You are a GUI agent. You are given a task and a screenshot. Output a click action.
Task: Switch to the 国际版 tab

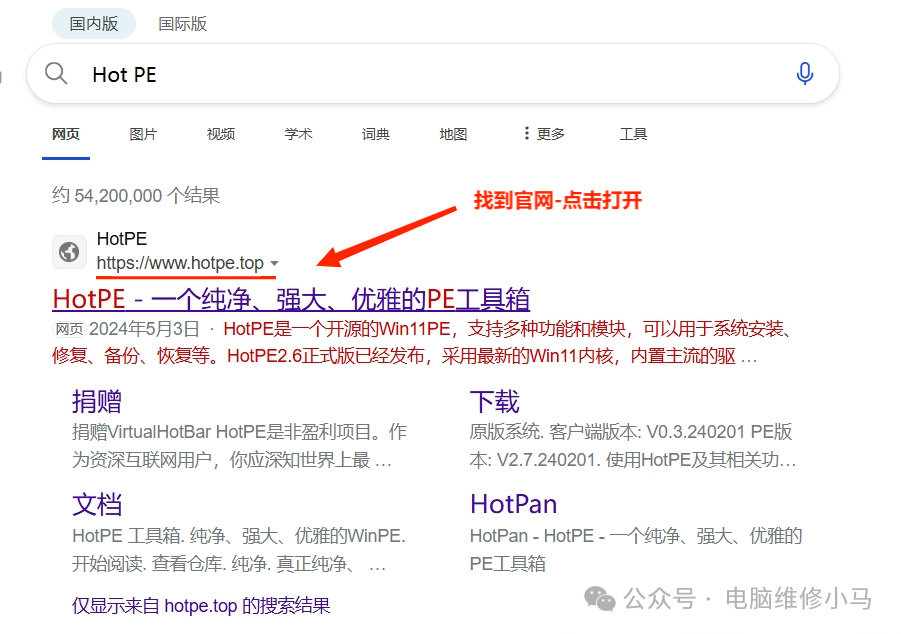pyautogui.click(x=183, y=24)
